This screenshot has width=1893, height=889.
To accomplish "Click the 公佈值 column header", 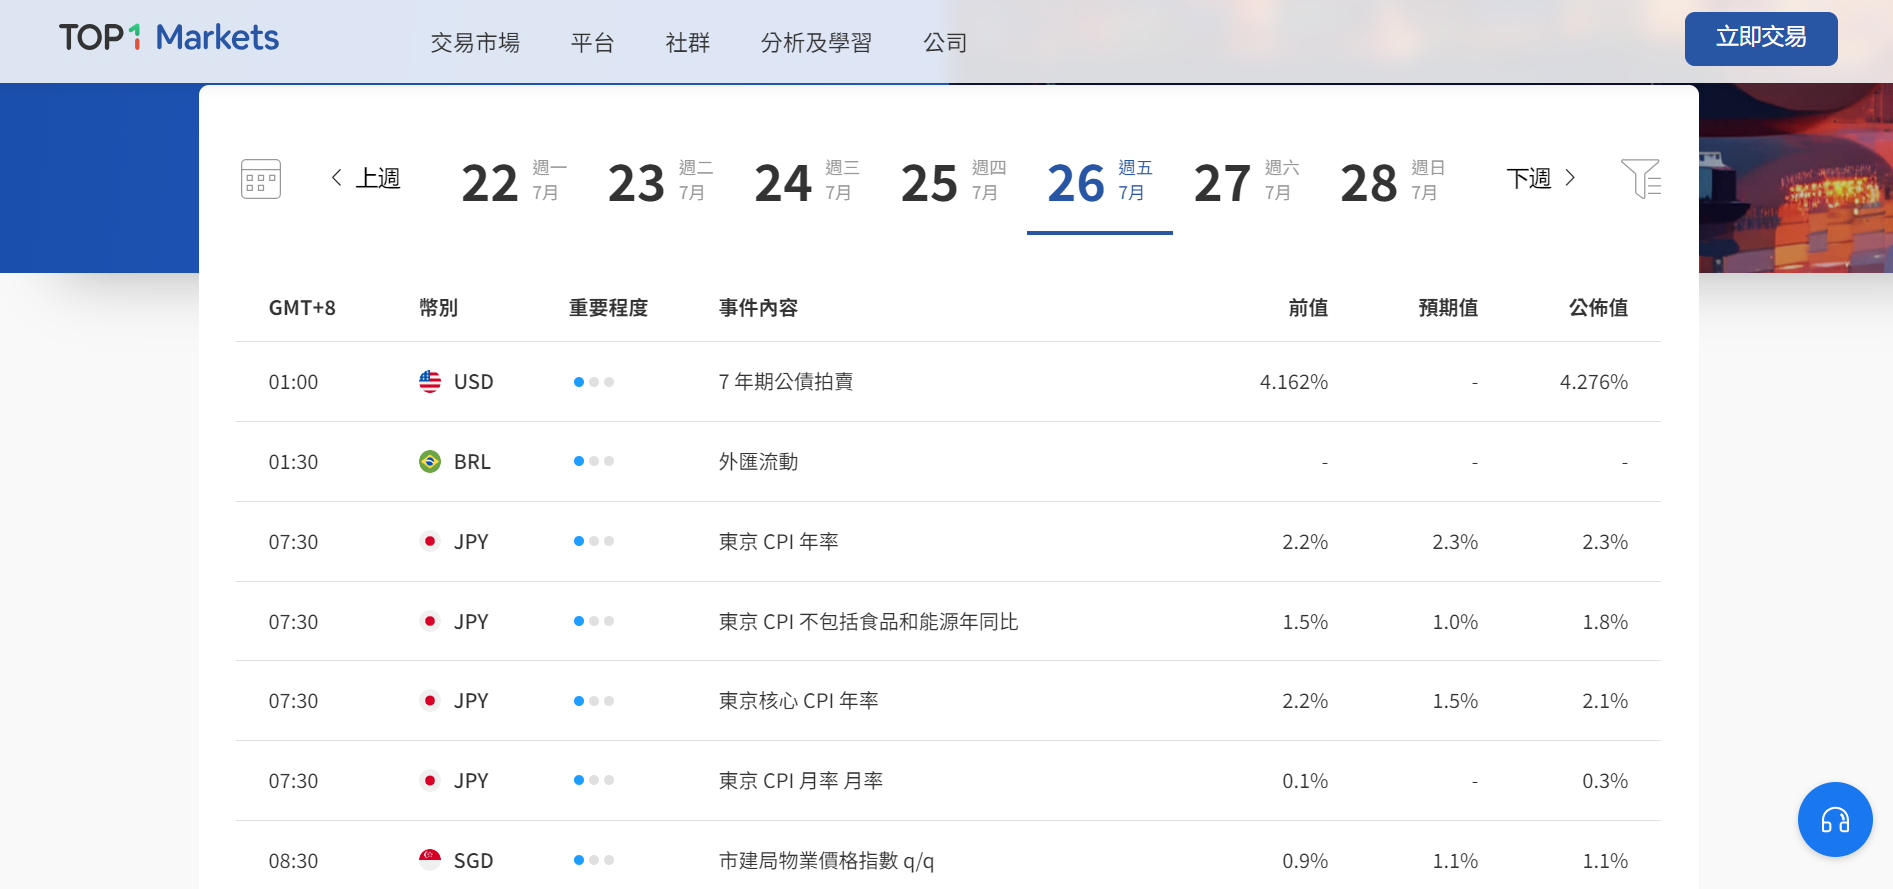I will 1598,308.
